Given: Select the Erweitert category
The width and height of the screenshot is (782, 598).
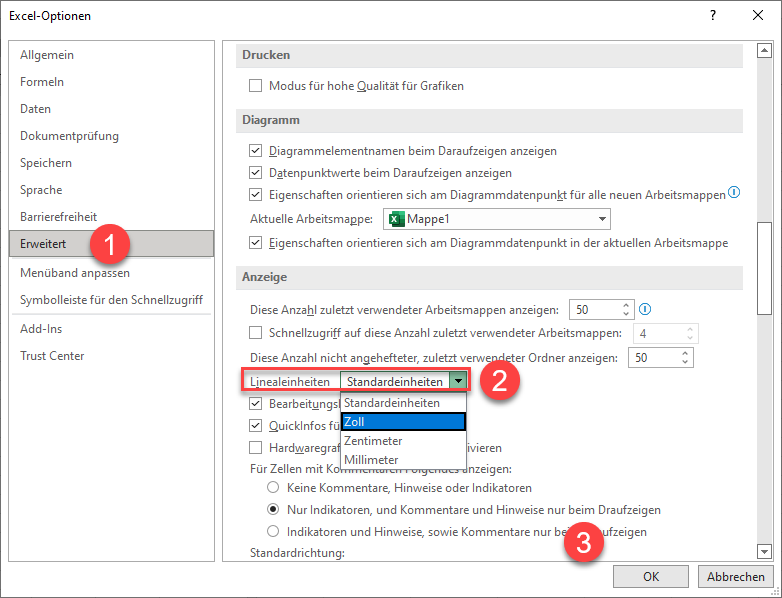Looking at the screenshot, I should click(111, 243).
